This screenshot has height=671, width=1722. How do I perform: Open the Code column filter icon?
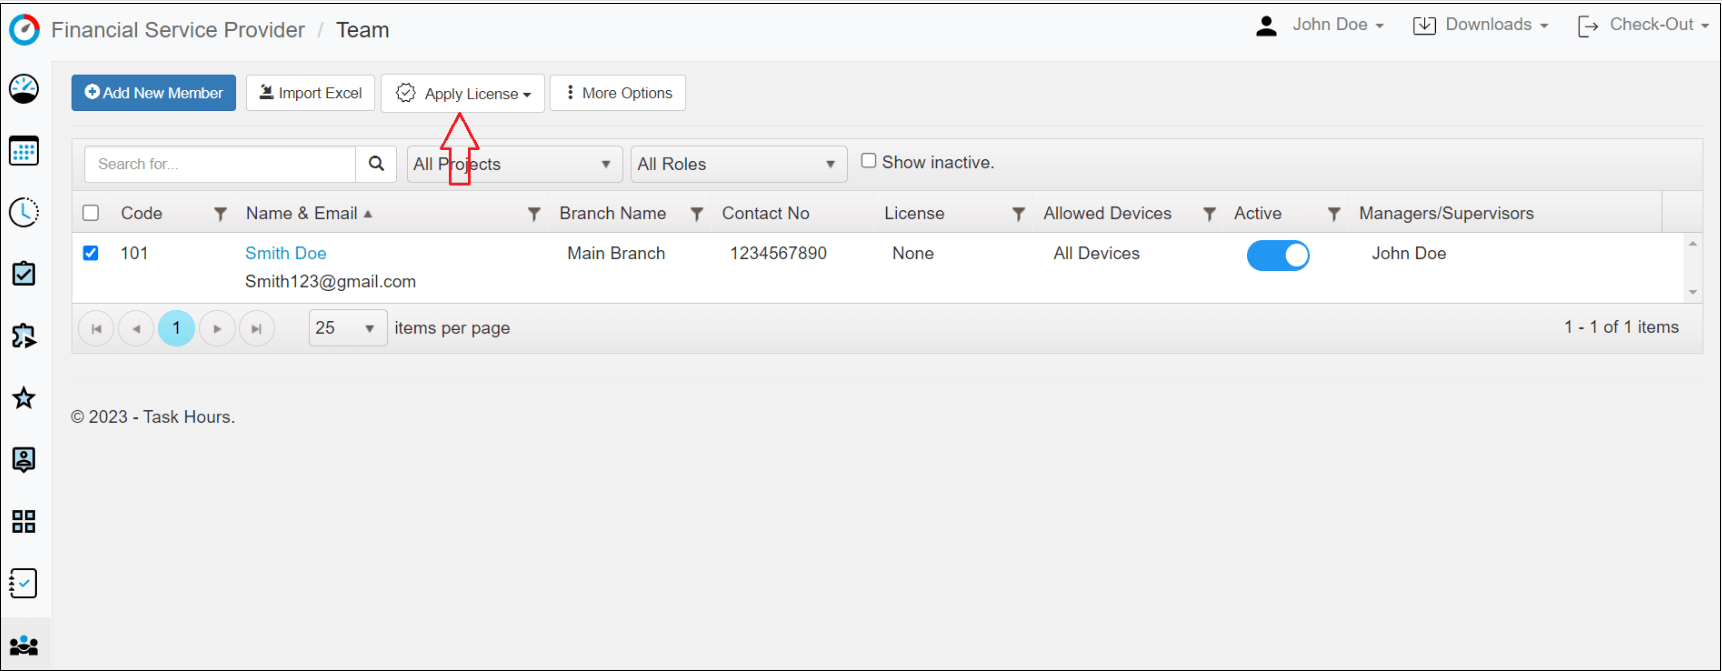click(x=220, y=214)
